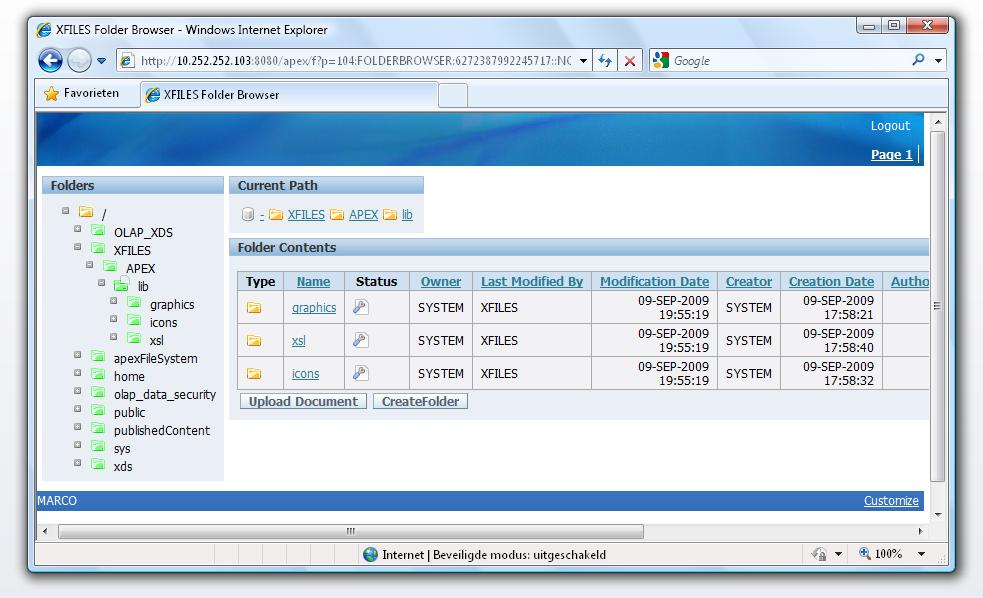Click the wrench status icon for xsl row
The image size is (983, 598).
coord(361,340)
